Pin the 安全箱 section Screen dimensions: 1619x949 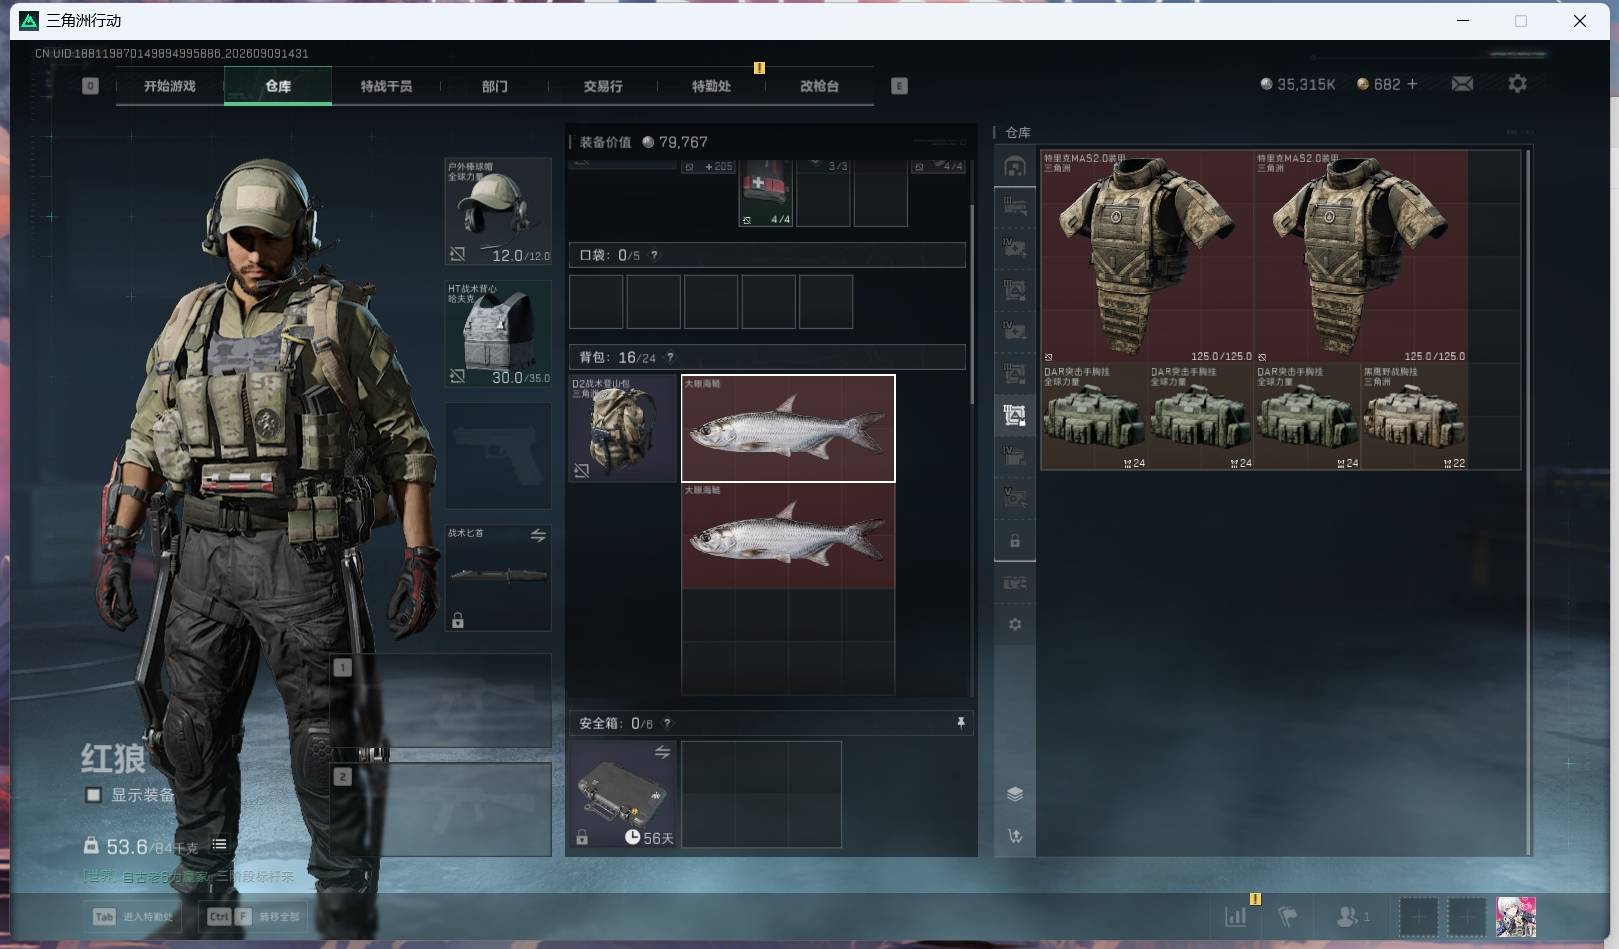point(960,723)
